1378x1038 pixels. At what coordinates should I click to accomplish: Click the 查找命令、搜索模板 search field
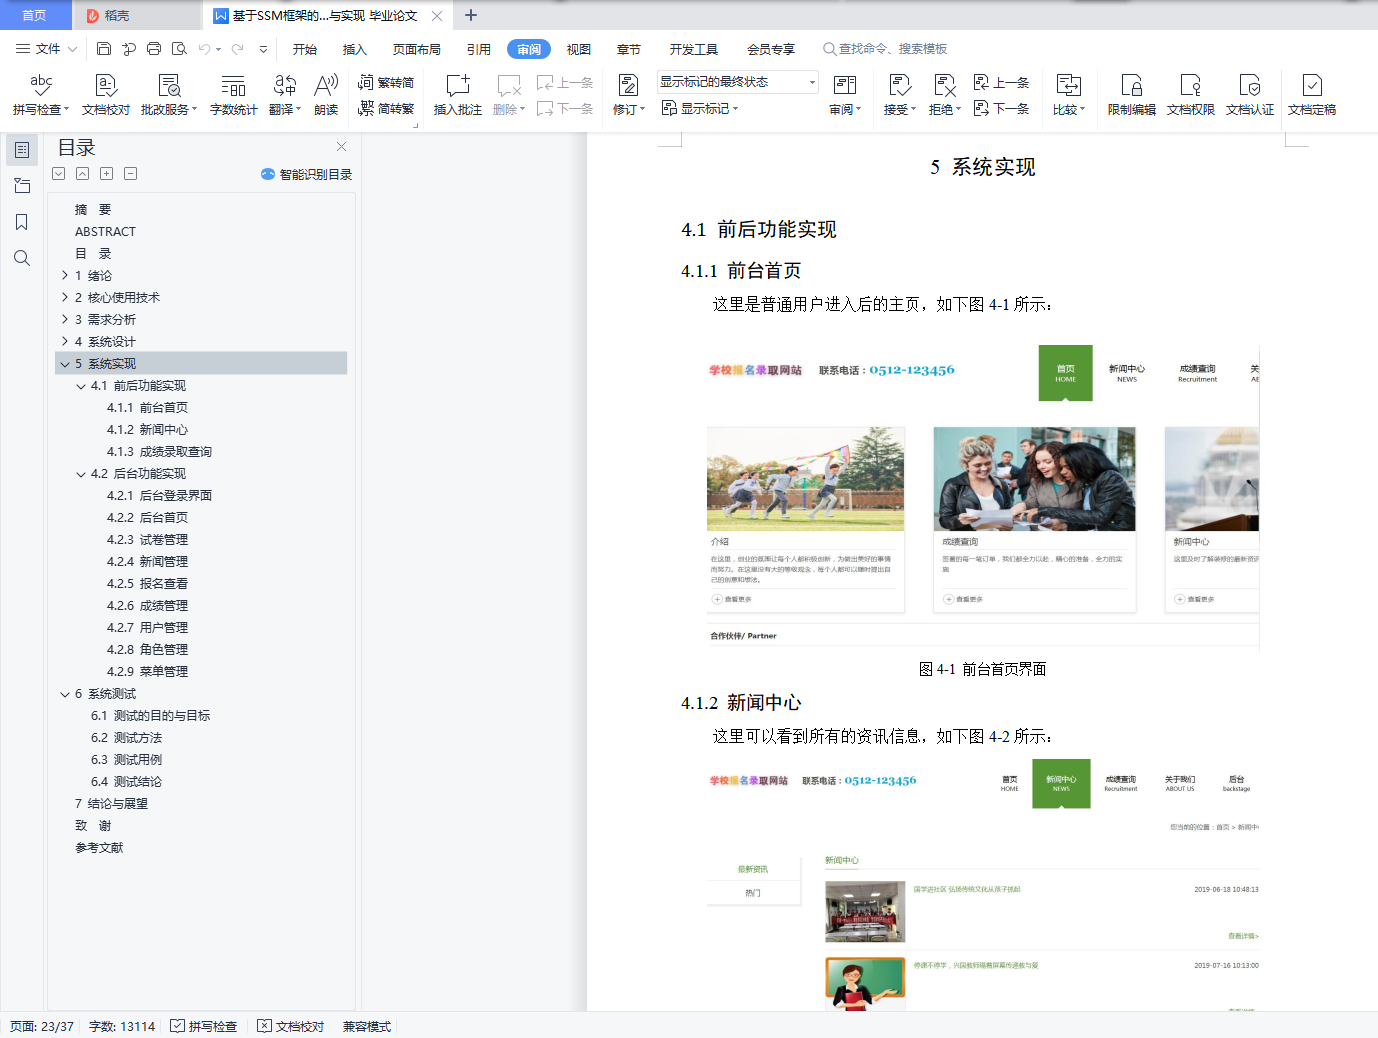pos(885,49)
